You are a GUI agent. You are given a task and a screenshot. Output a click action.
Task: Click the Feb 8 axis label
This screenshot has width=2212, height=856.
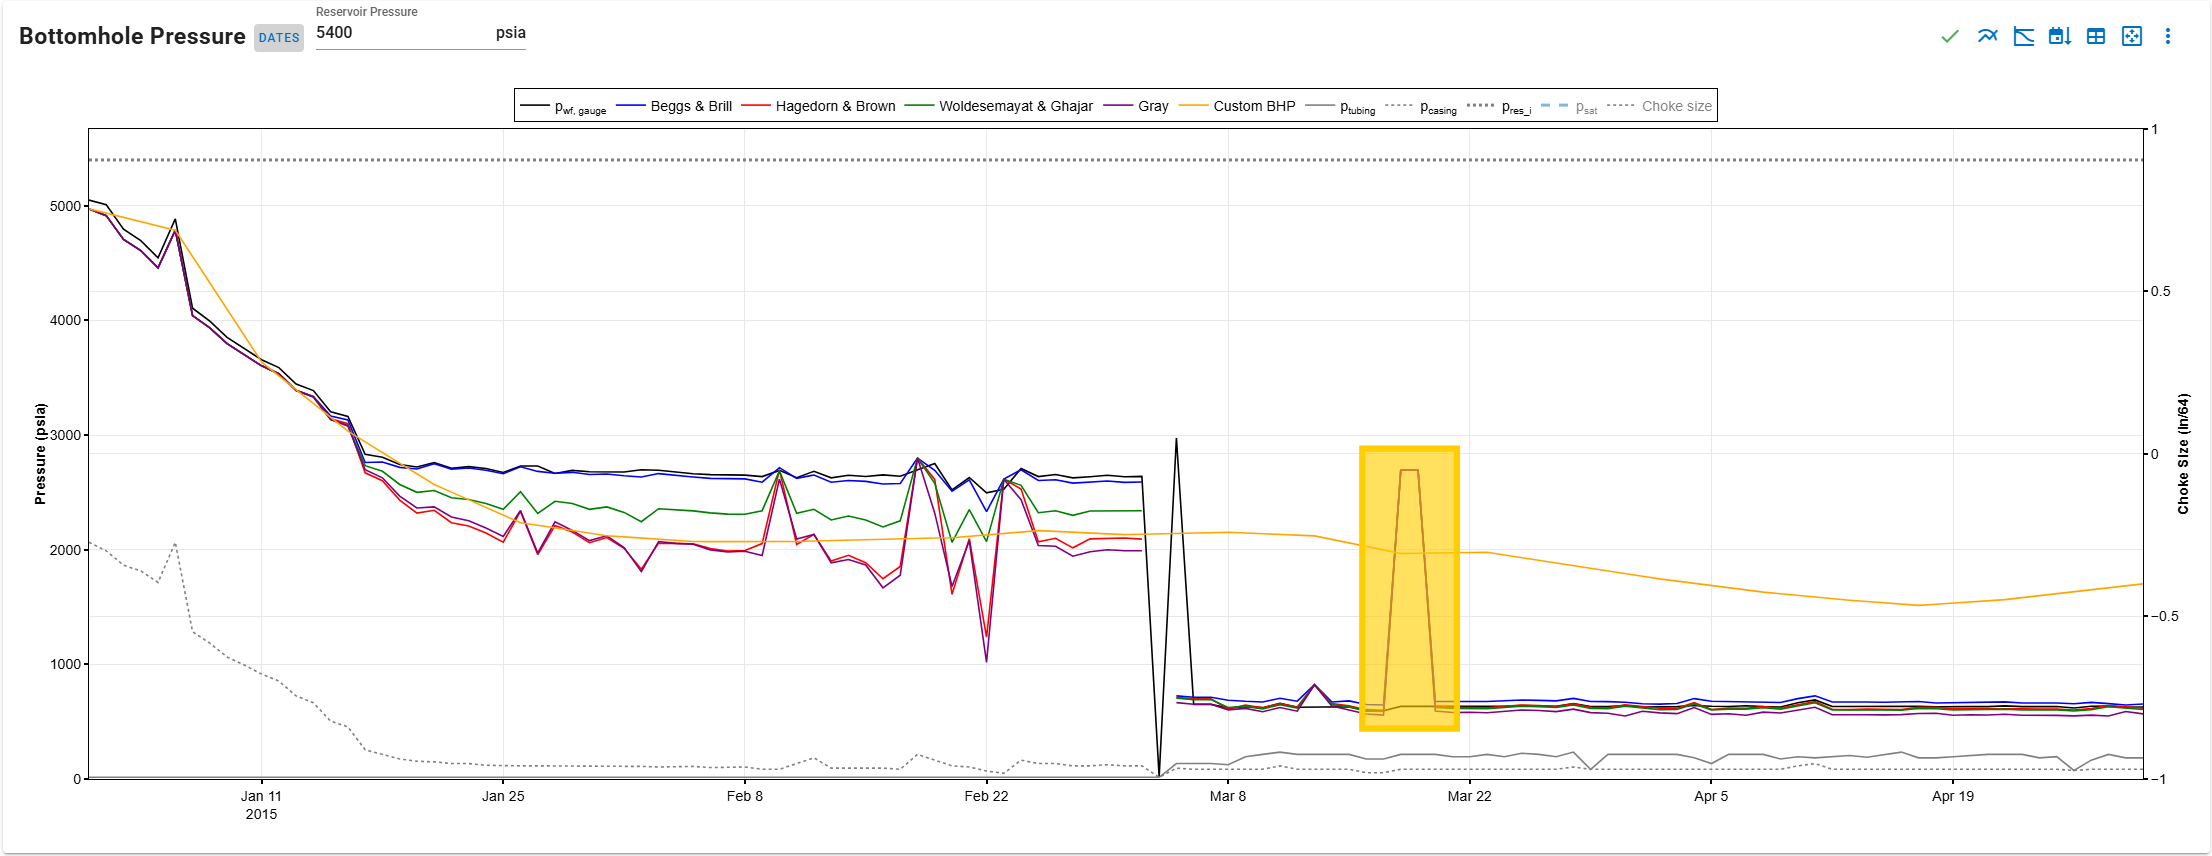pyautogui.click(x=744, y=796)
